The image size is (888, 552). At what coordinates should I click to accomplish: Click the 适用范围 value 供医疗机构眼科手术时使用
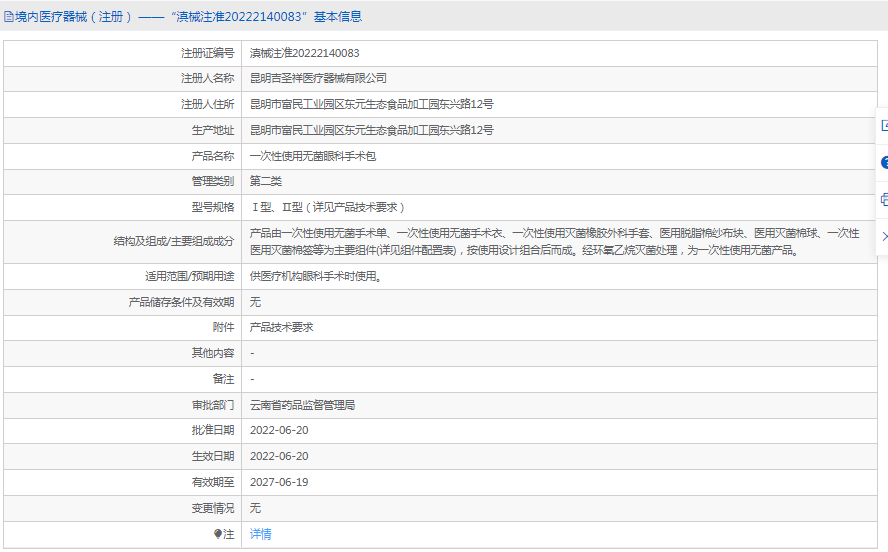[315, 276]
